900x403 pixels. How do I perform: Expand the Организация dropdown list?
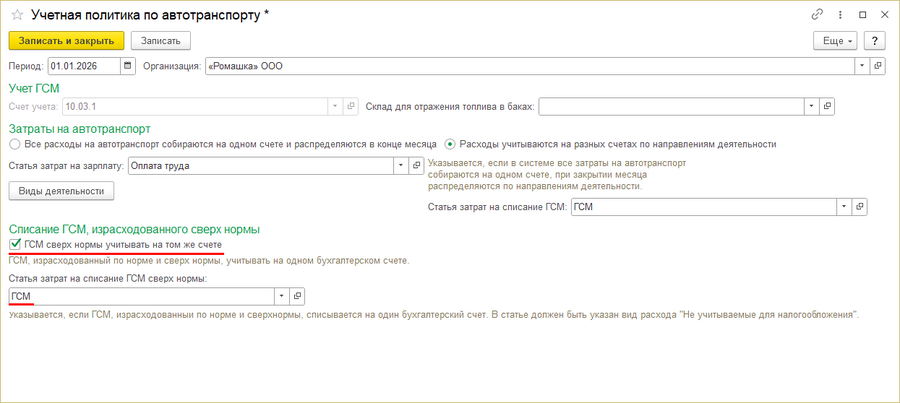point(863,66)
